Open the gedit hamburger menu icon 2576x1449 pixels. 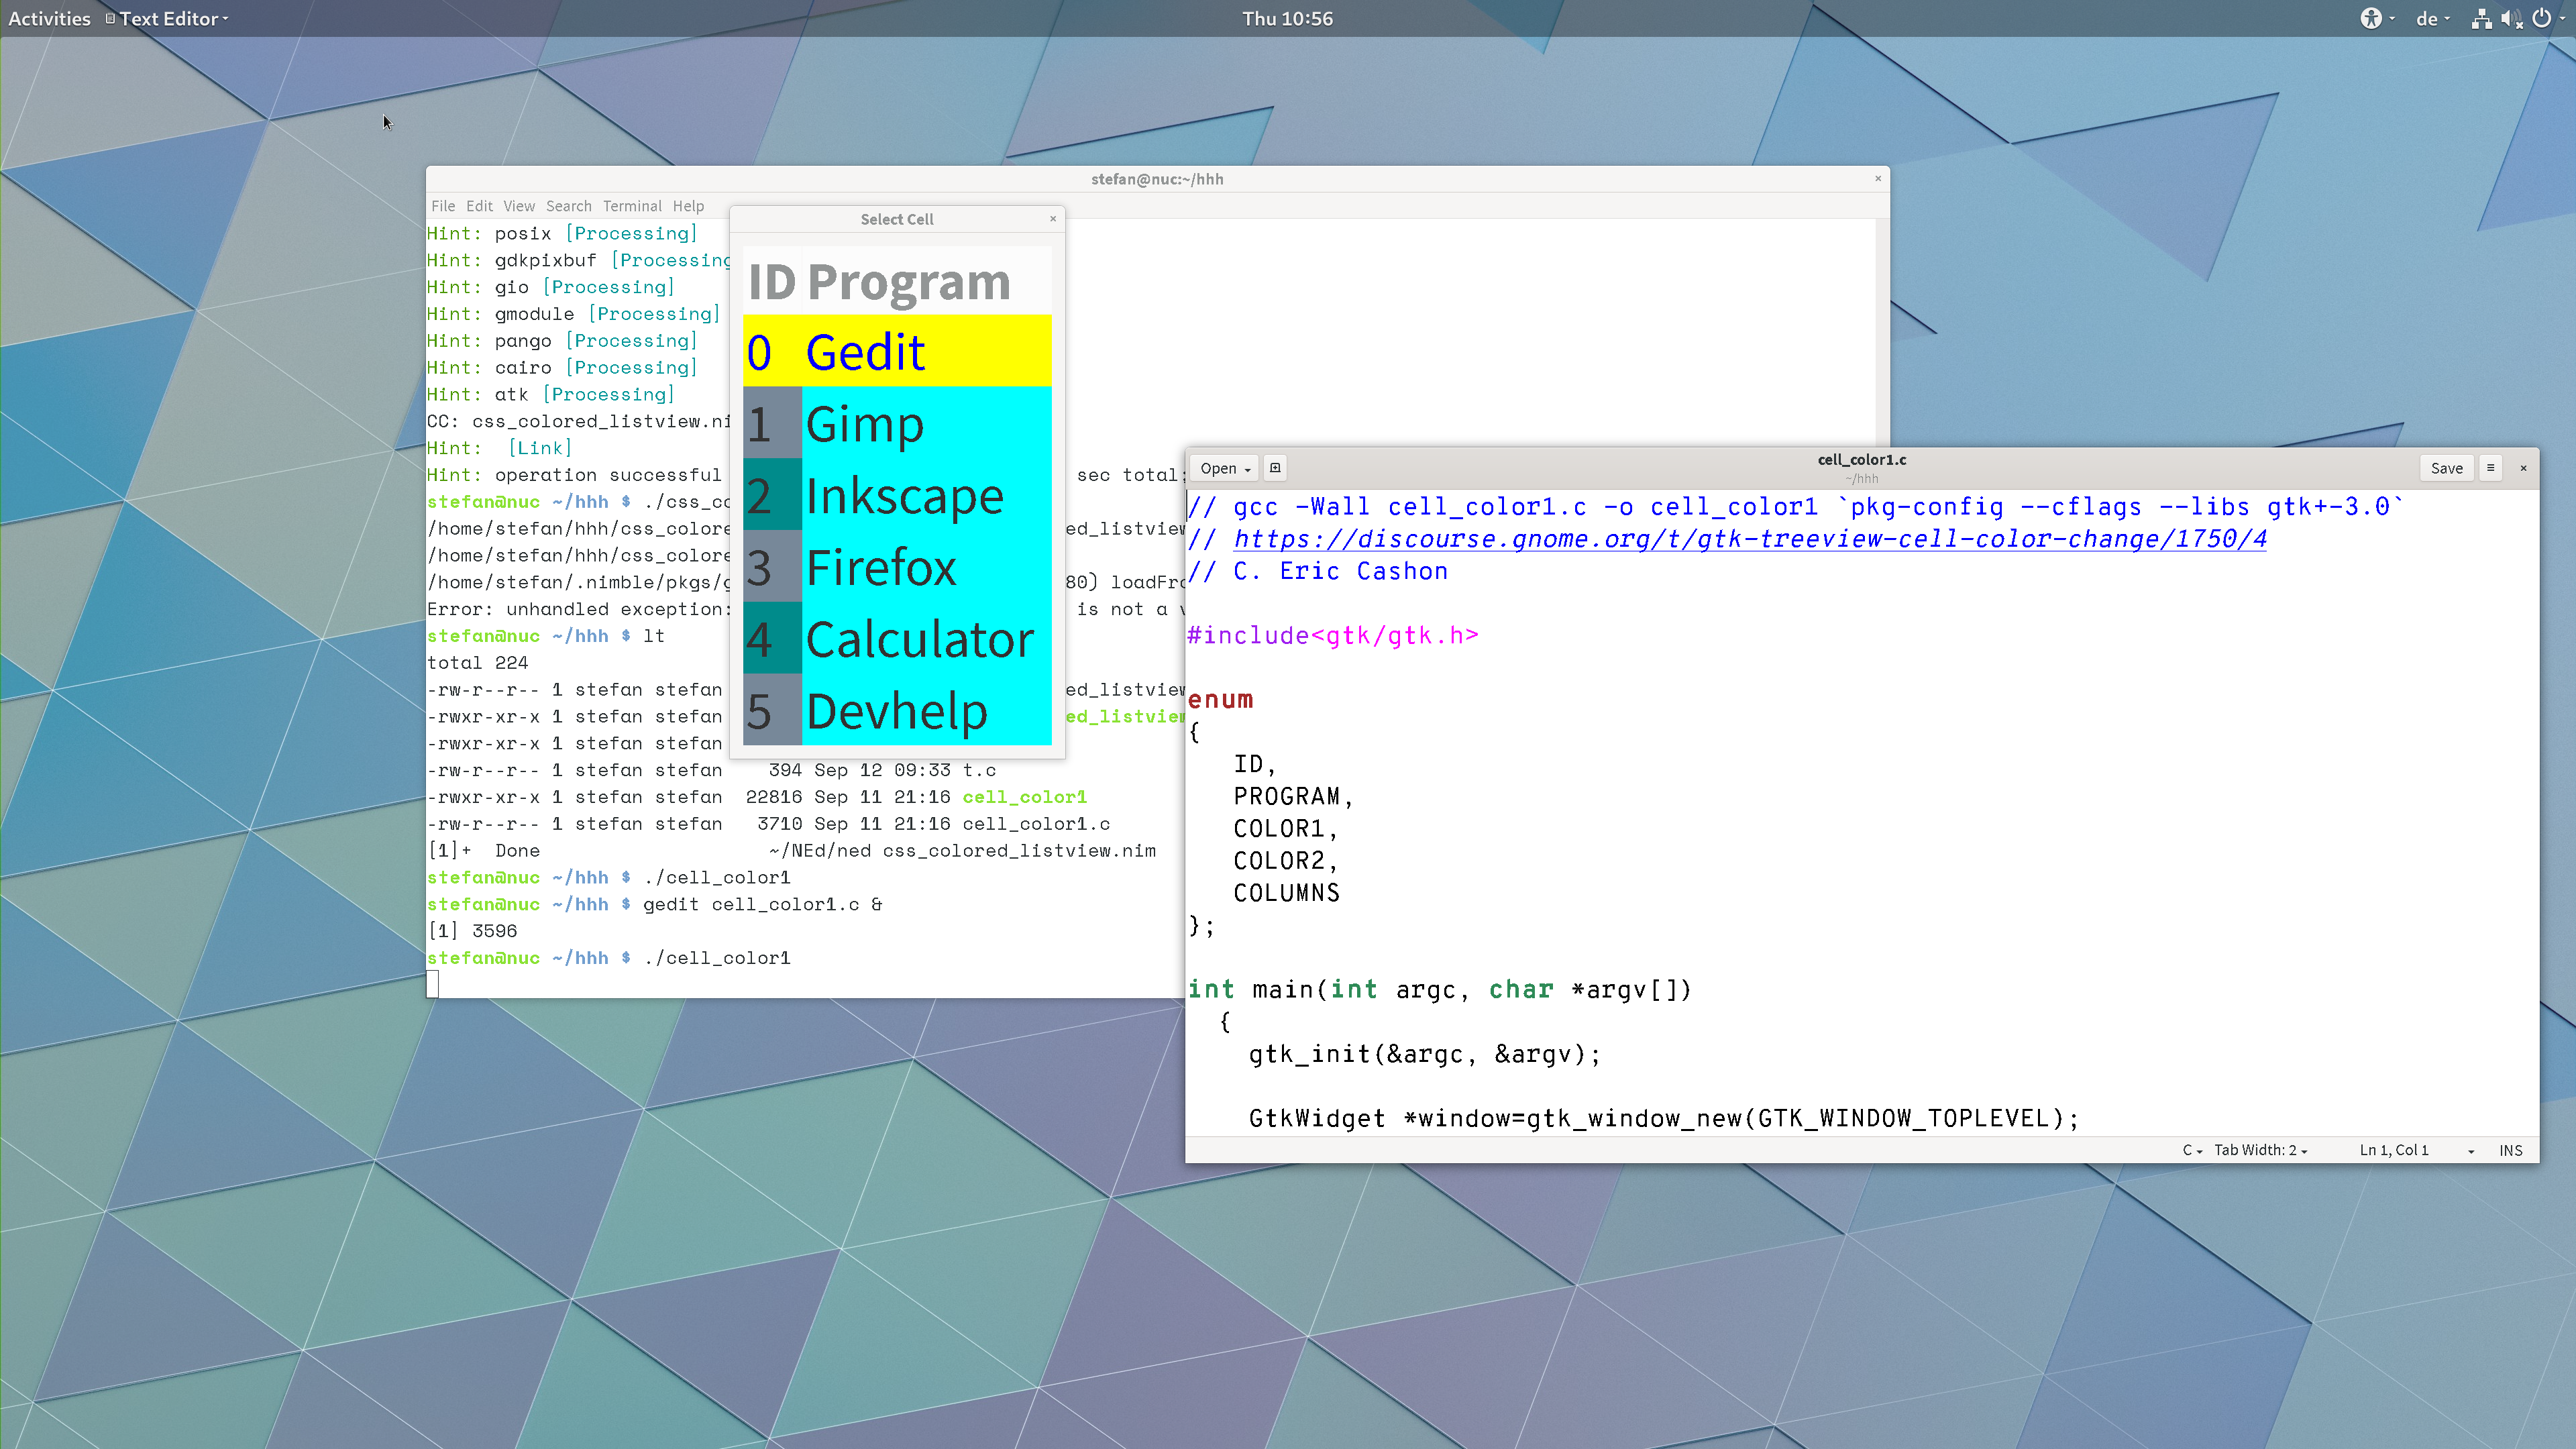pyautogui.click(x=2490, y=468)
